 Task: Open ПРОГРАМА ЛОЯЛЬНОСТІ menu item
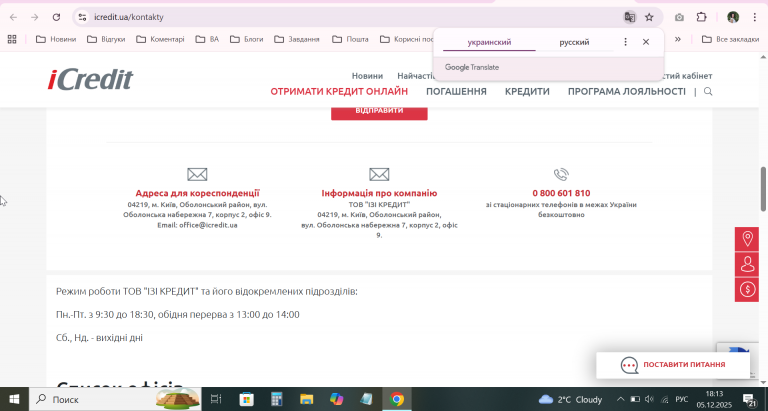(626, 92)
